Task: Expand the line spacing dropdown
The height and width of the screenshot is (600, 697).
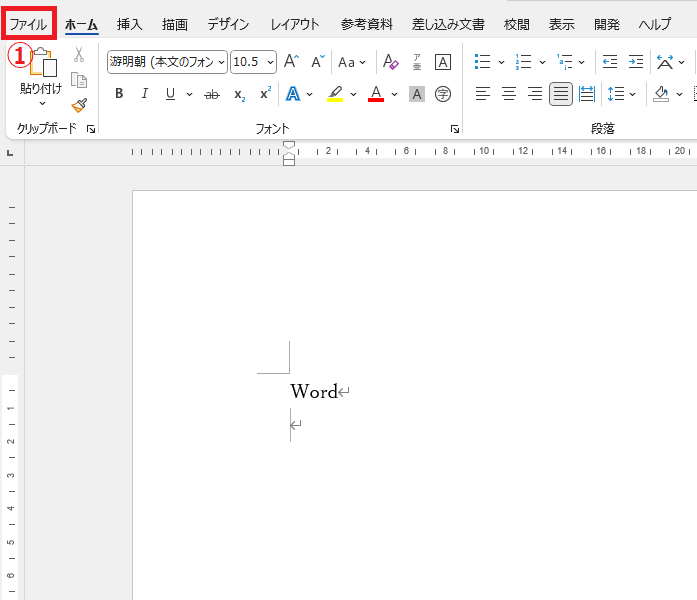Action: click(x=633, y=94)
